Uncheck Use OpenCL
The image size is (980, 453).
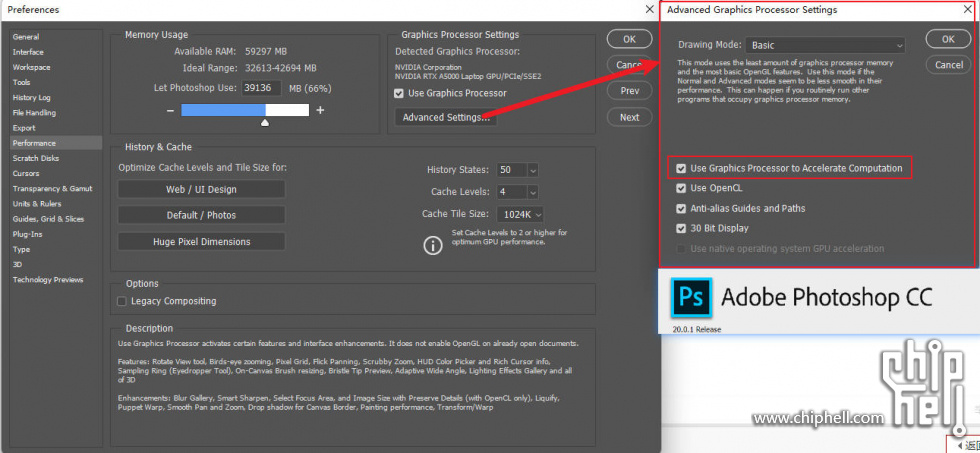[x=681, y=188]
